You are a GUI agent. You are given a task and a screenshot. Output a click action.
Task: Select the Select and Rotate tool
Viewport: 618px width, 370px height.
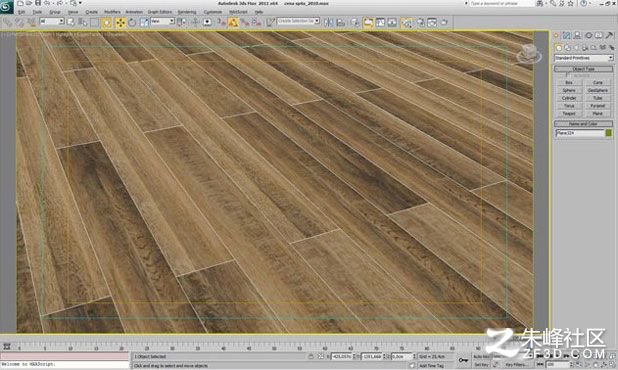(132, 22)
